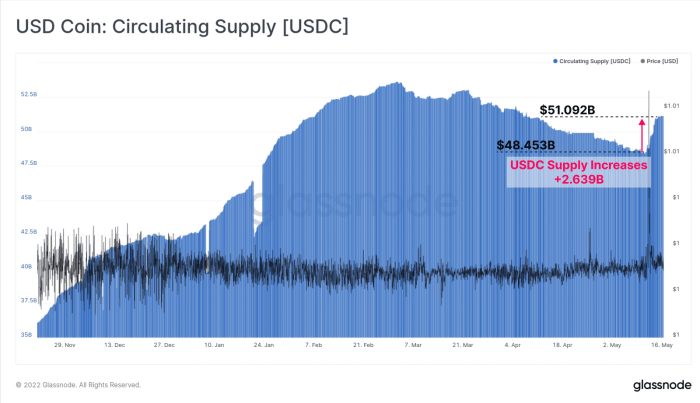The width and height of the screenshot is (700, 403).
Task: Click the glassnode watermark in chart center
Action: tap(355, 203)
